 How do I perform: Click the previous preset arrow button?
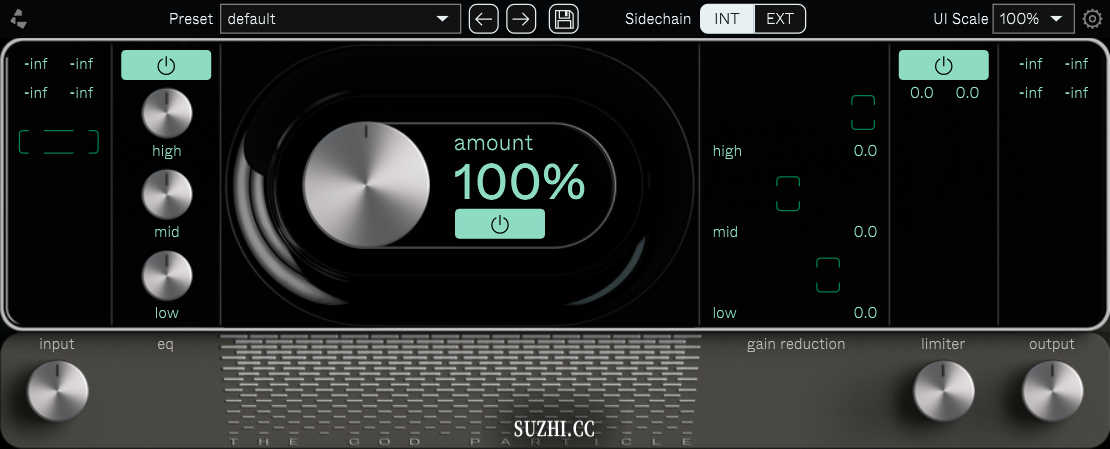(x=483, y=19)
